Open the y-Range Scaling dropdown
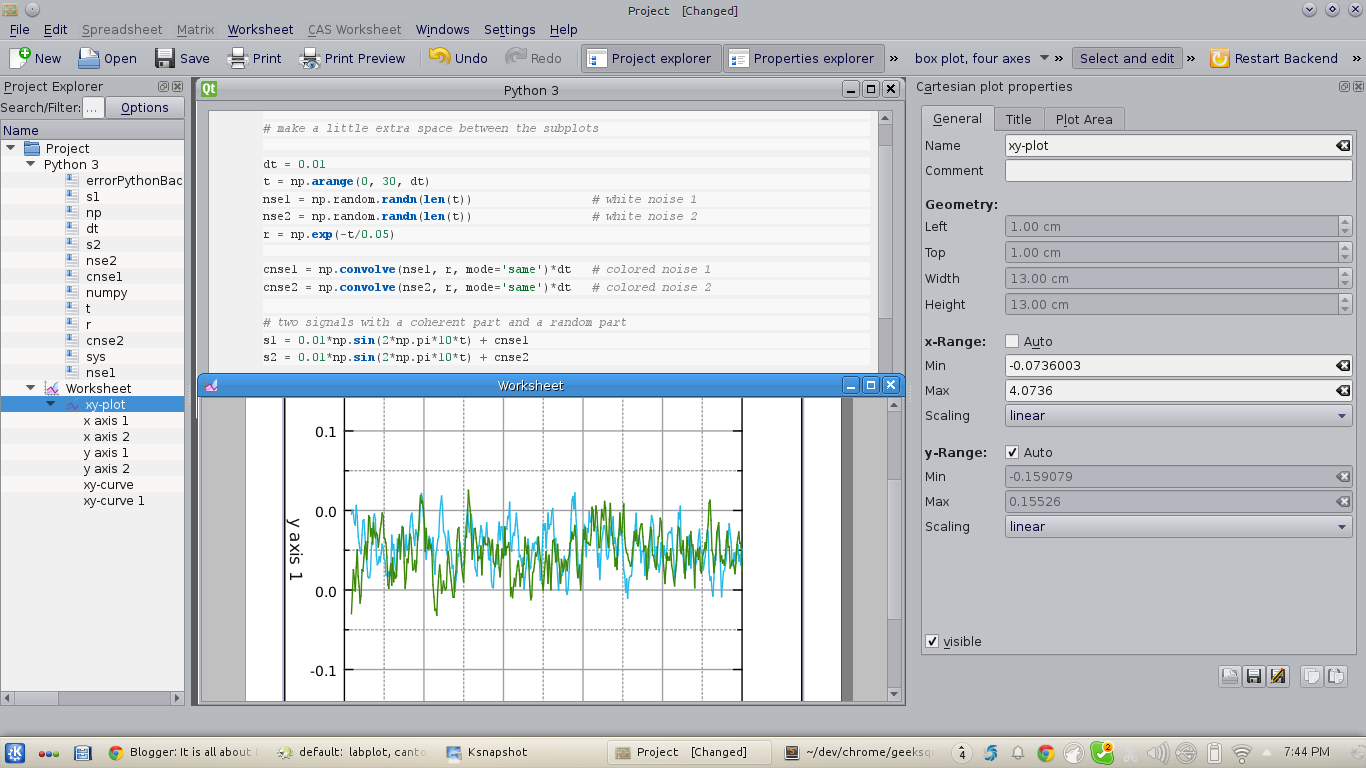 coord(1178,526)
